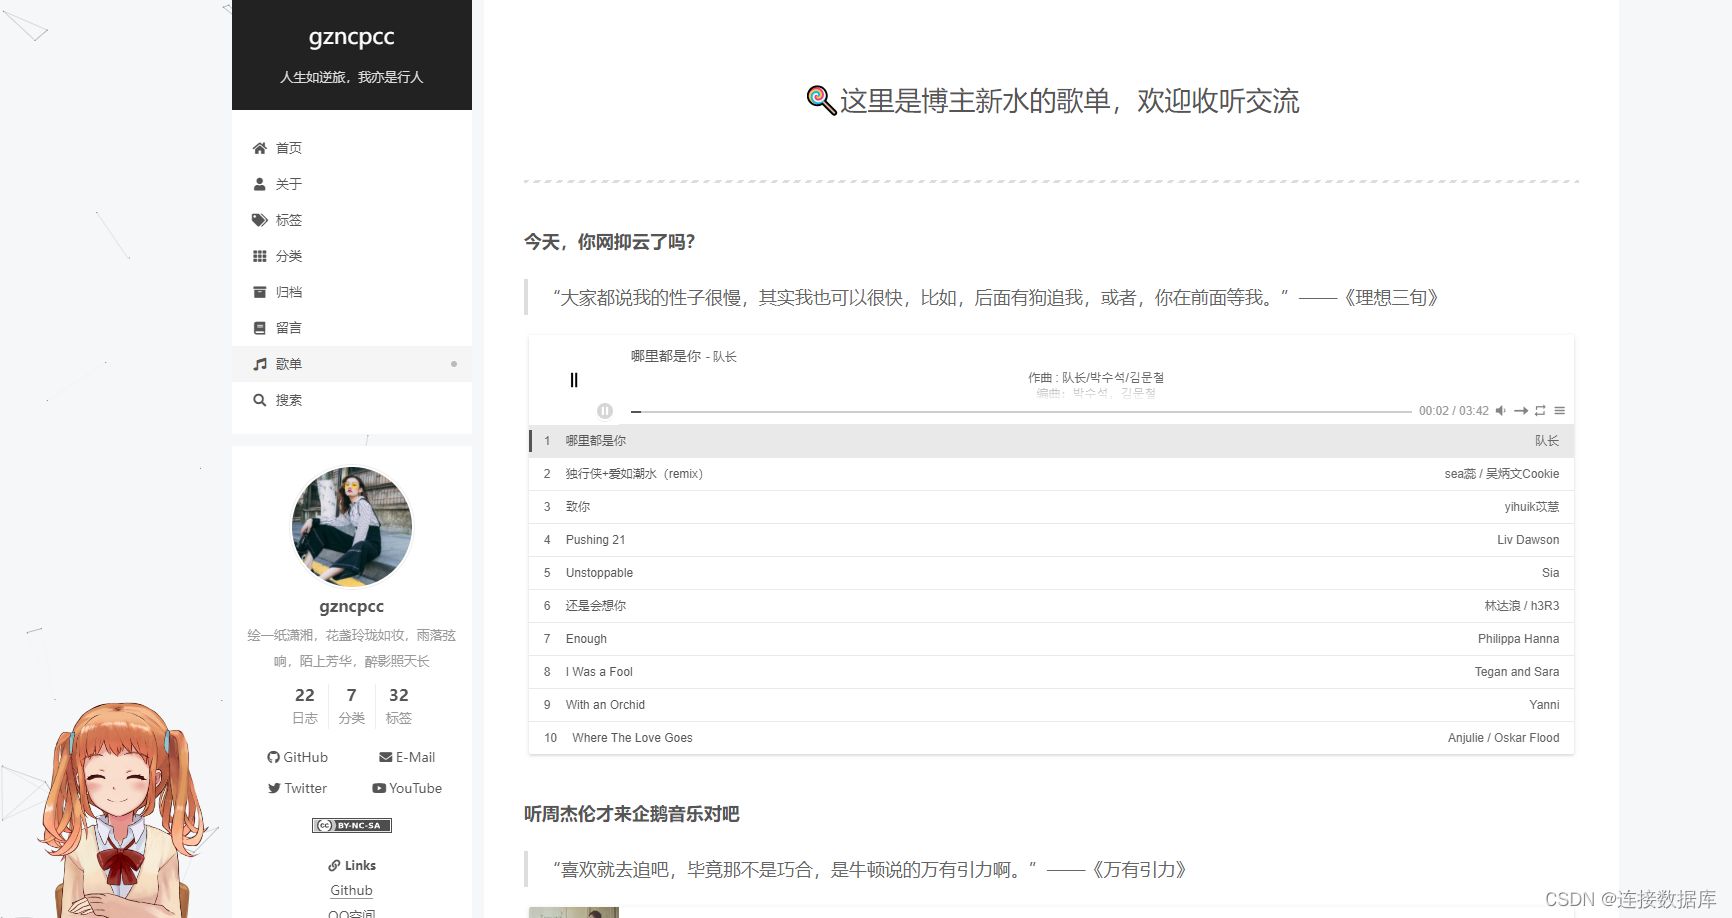1732x918 pixels.
Task: Open the player's playlist menu icon
Action: pyautogui.click(x=1560, y=410)
